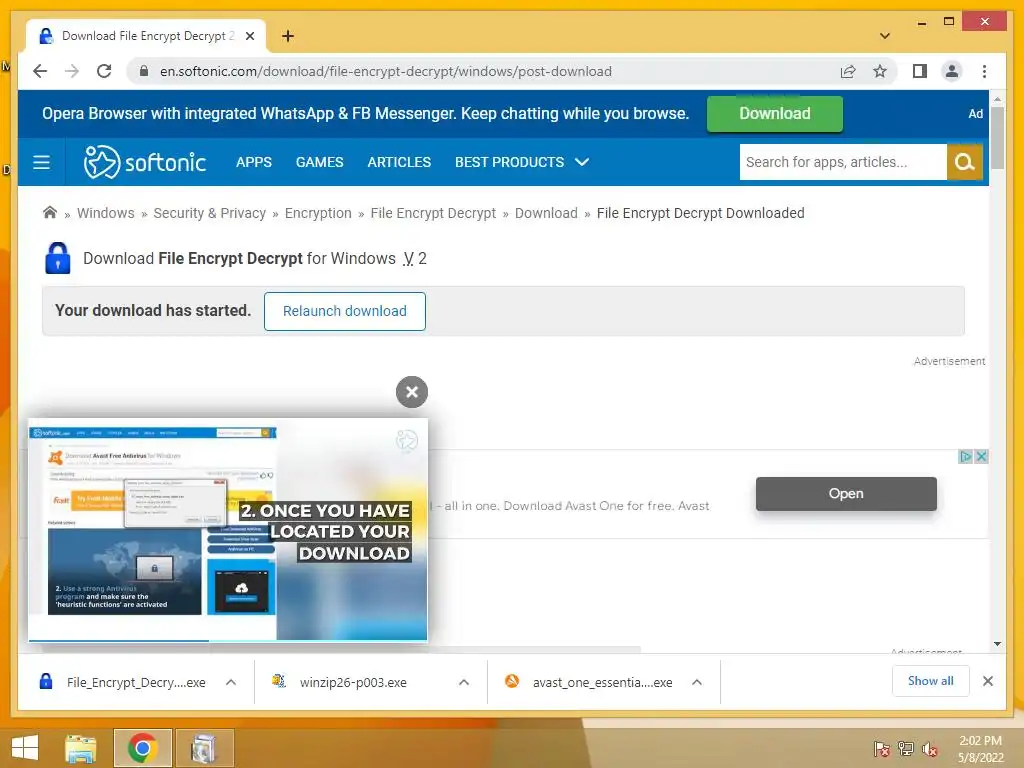This screenshot has width=1024, height=768.
Task: Click the green Opera Download button
Action: (775, 114)
